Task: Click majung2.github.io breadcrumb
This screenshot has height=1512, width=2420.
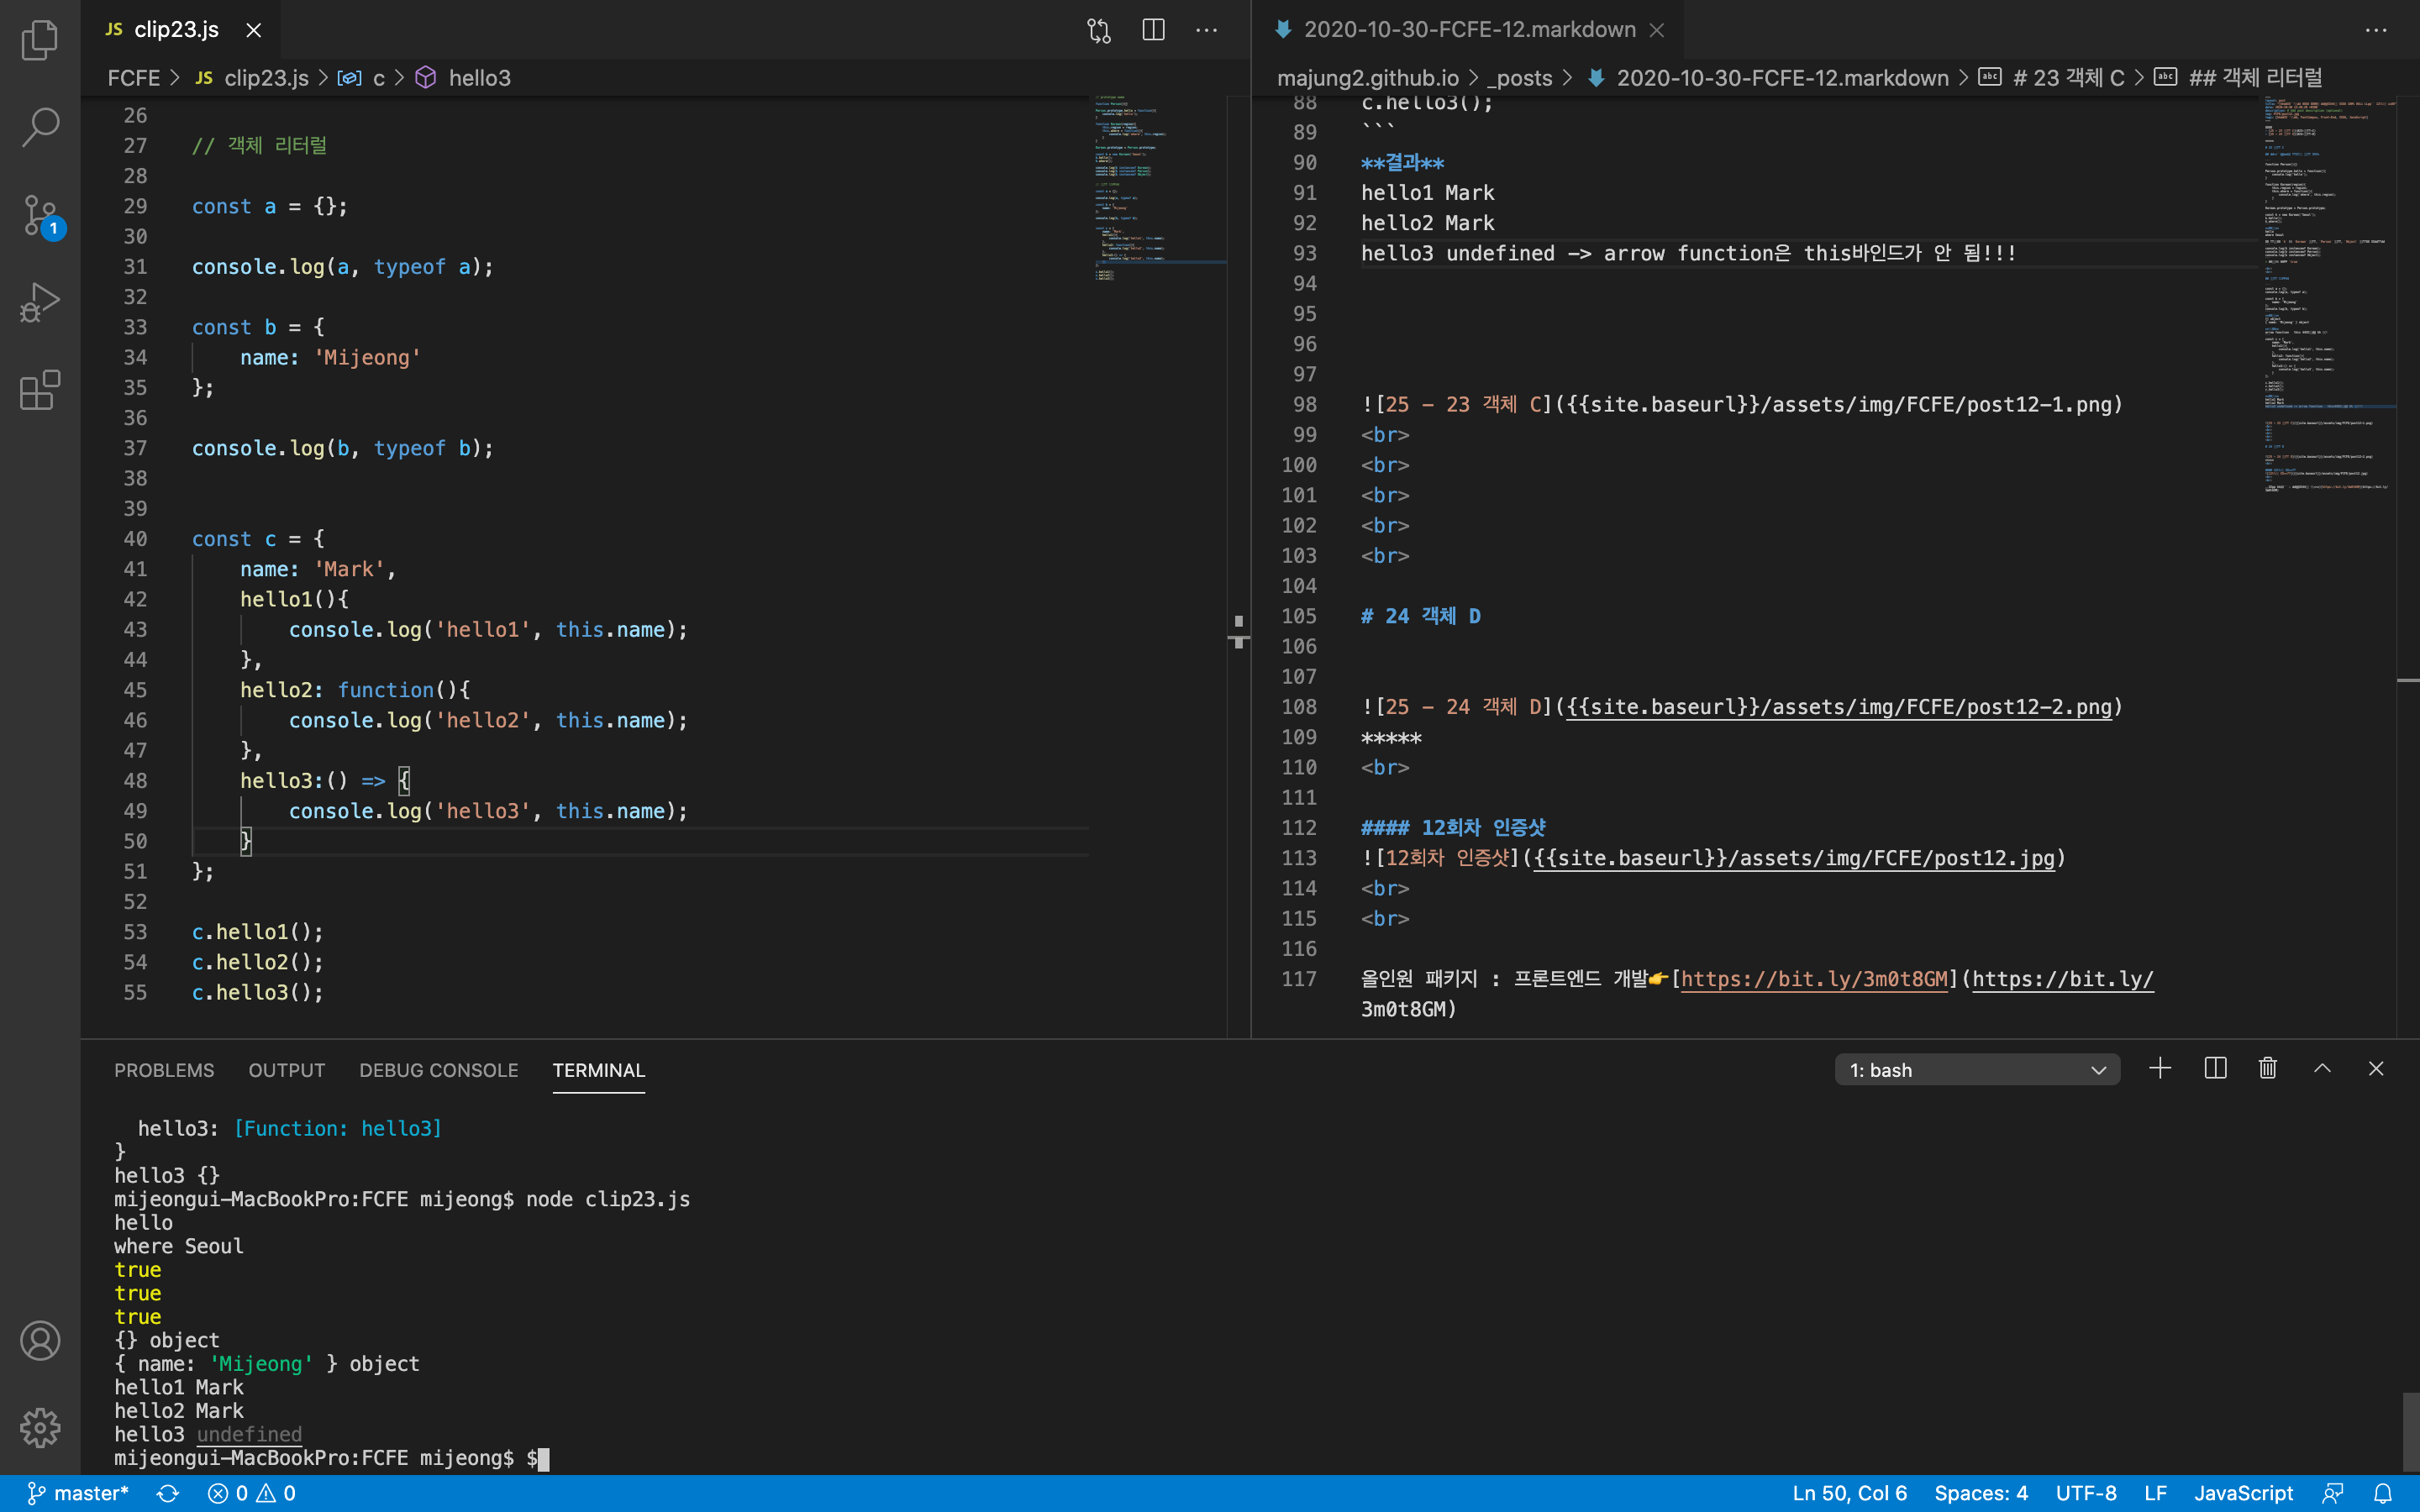Action: (x=1367, y=78)
